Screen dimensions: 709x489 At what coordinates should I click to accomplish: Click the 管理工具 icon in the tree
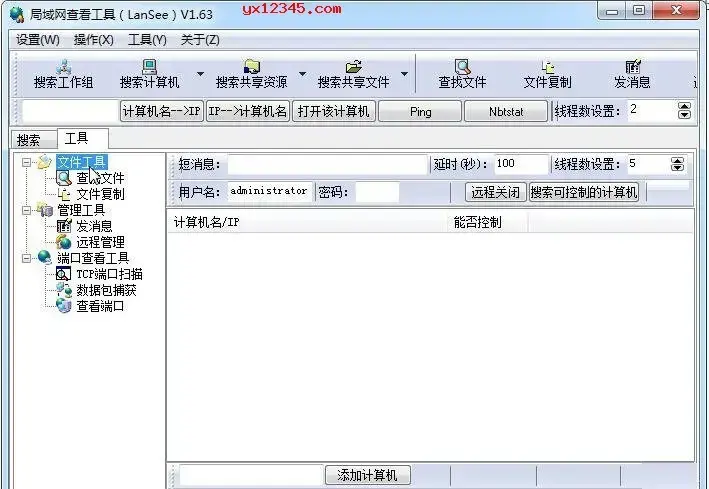(x=45, y=210)
